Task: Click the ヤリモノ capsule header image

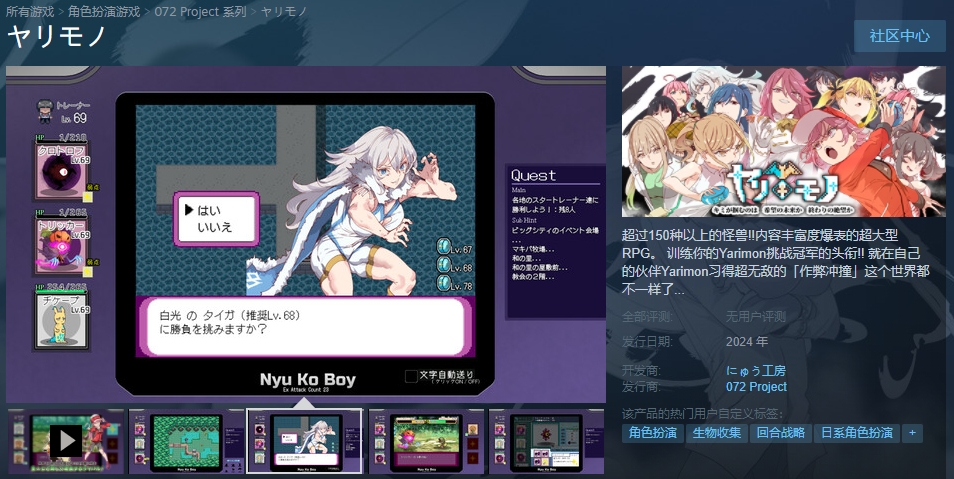Action: coord(784,141)
